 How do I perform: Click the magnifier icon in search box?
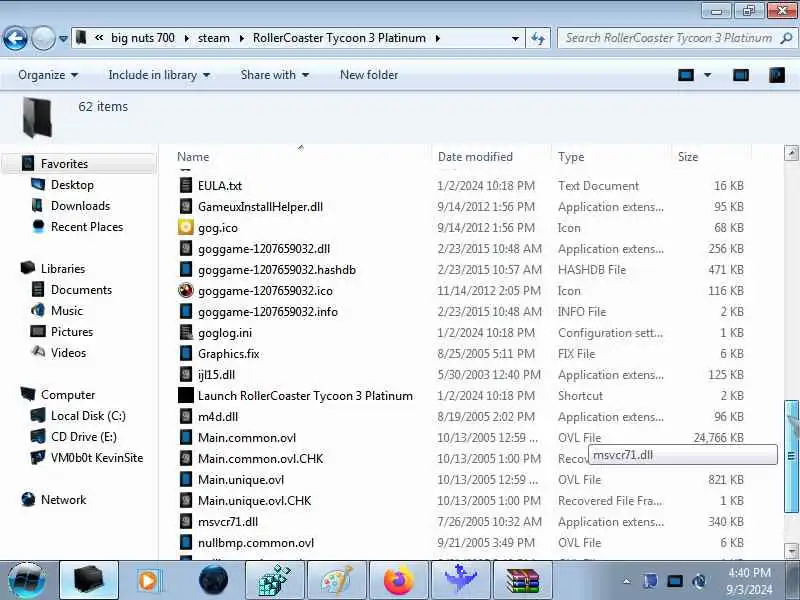click(786, 38)
